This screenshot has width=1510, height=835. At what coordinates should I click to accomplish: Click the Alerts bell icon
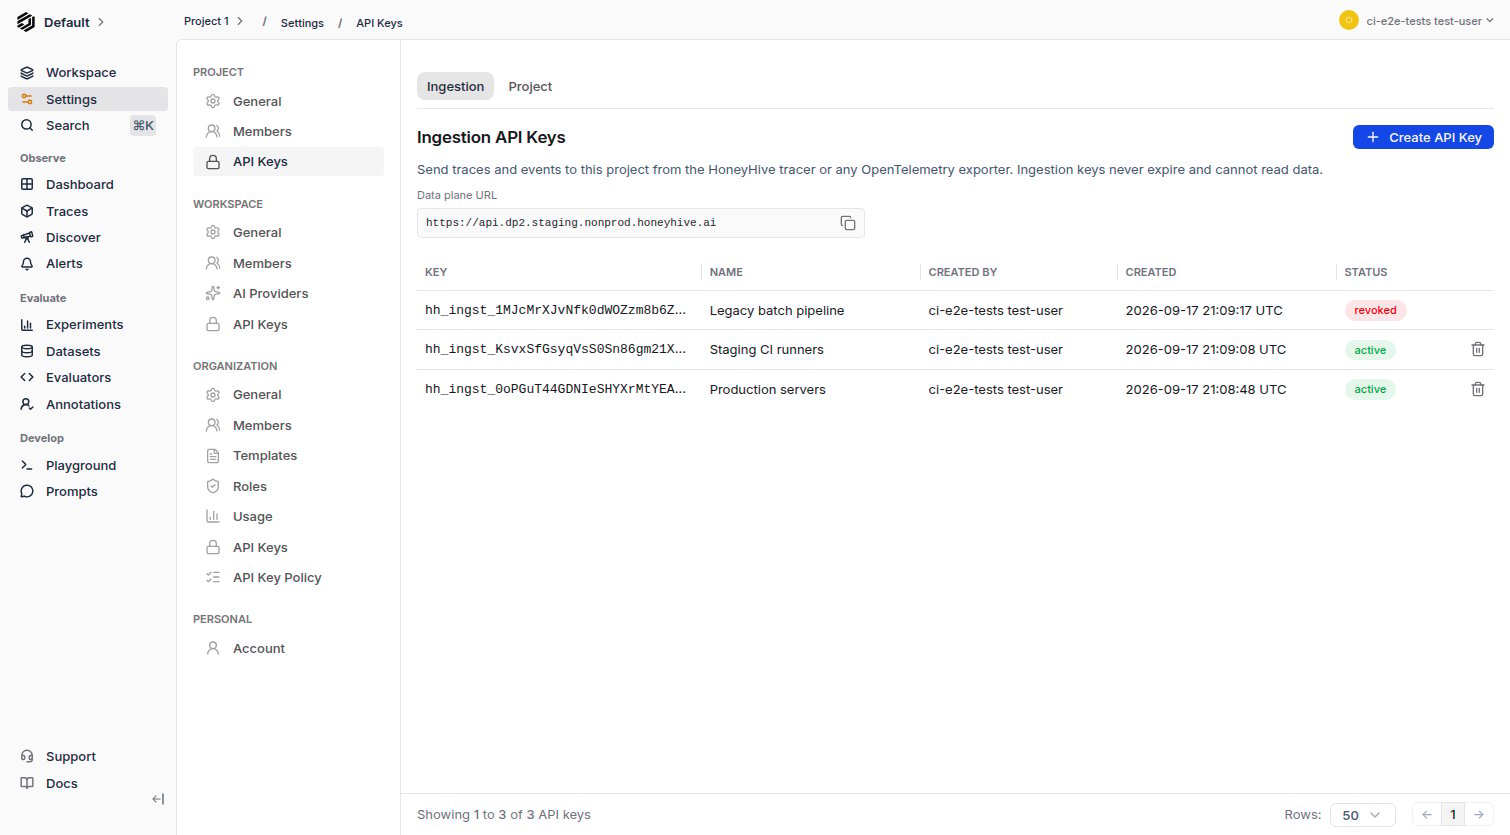pyautogui.click(x=27, y=264)
